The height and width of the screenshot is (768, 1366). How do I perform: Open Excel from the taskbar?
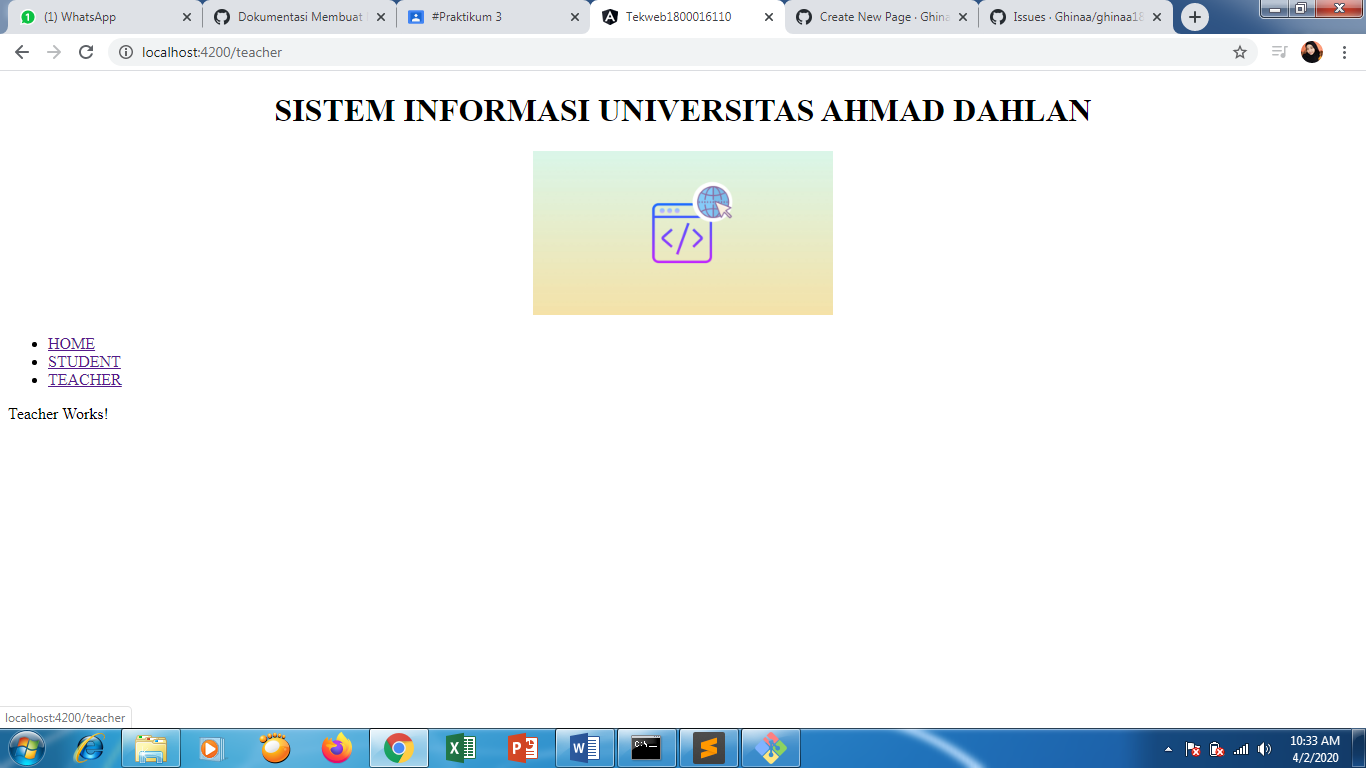click(x=461, y=748)
